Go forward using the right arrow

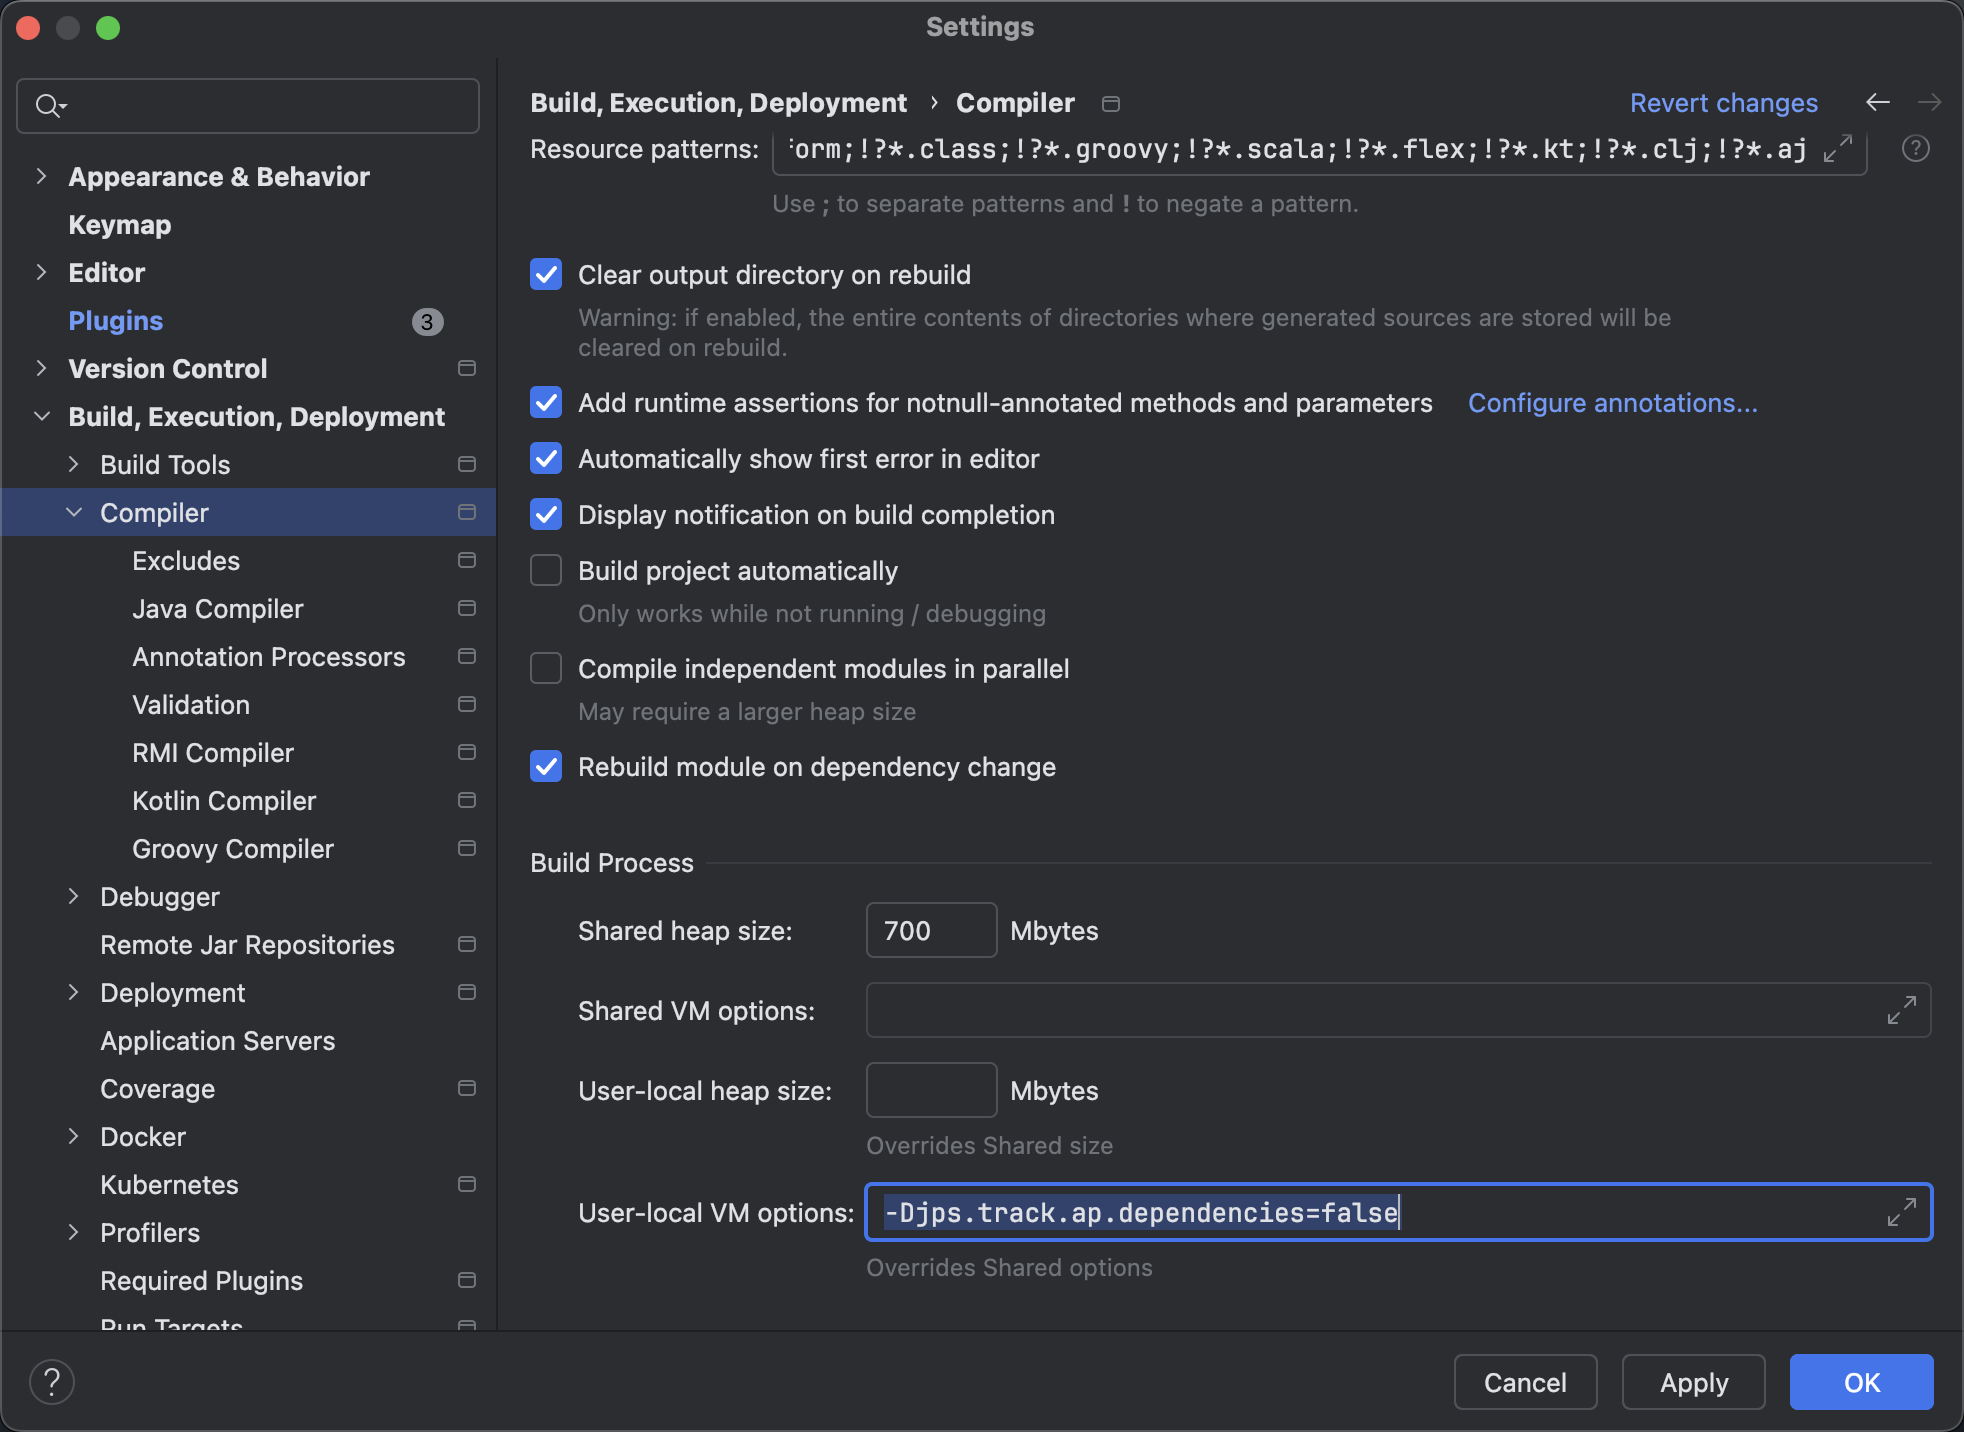(1929, 102)
